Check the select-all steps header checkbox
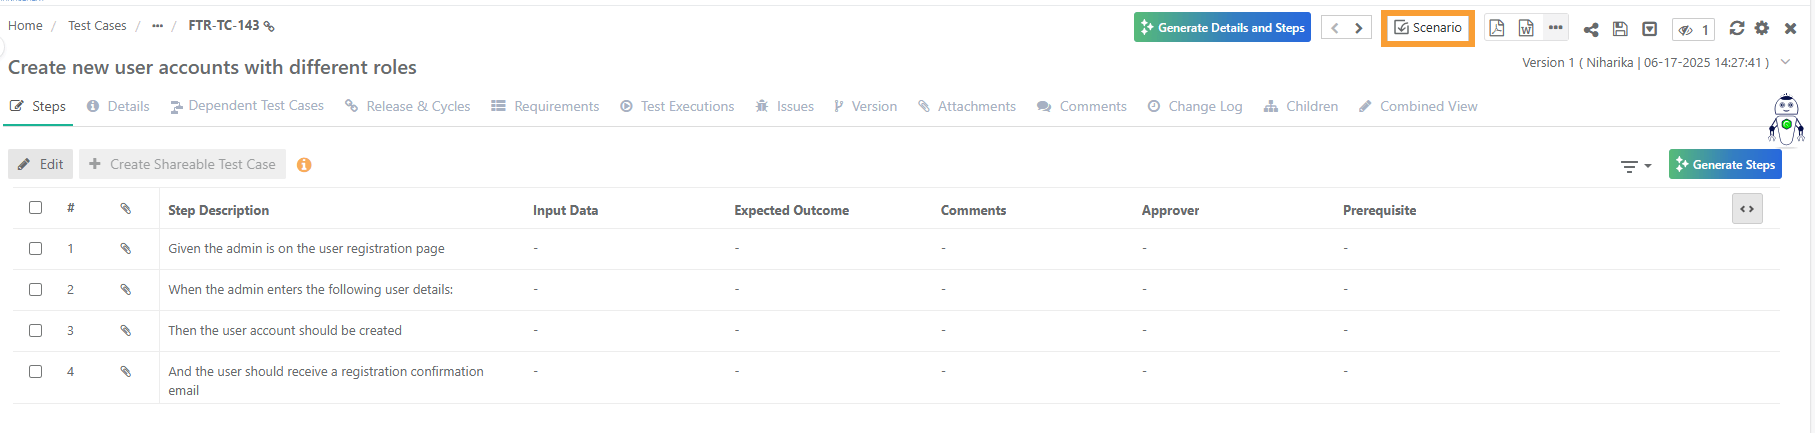This screenshot has height=433, width=1815. (36, 208)
